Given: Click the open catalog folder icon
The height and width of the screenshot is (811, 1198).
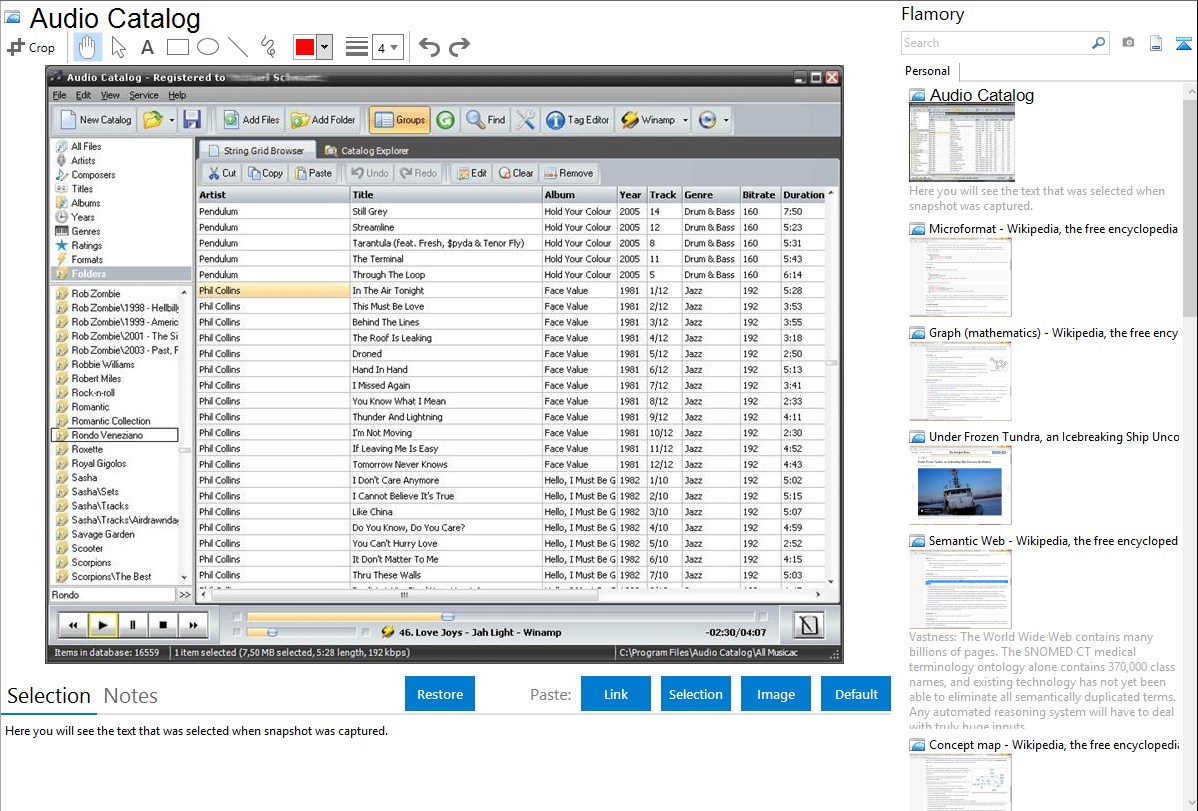Looking at the screenshot, I should pyautogui.click(x=153, y=120).
